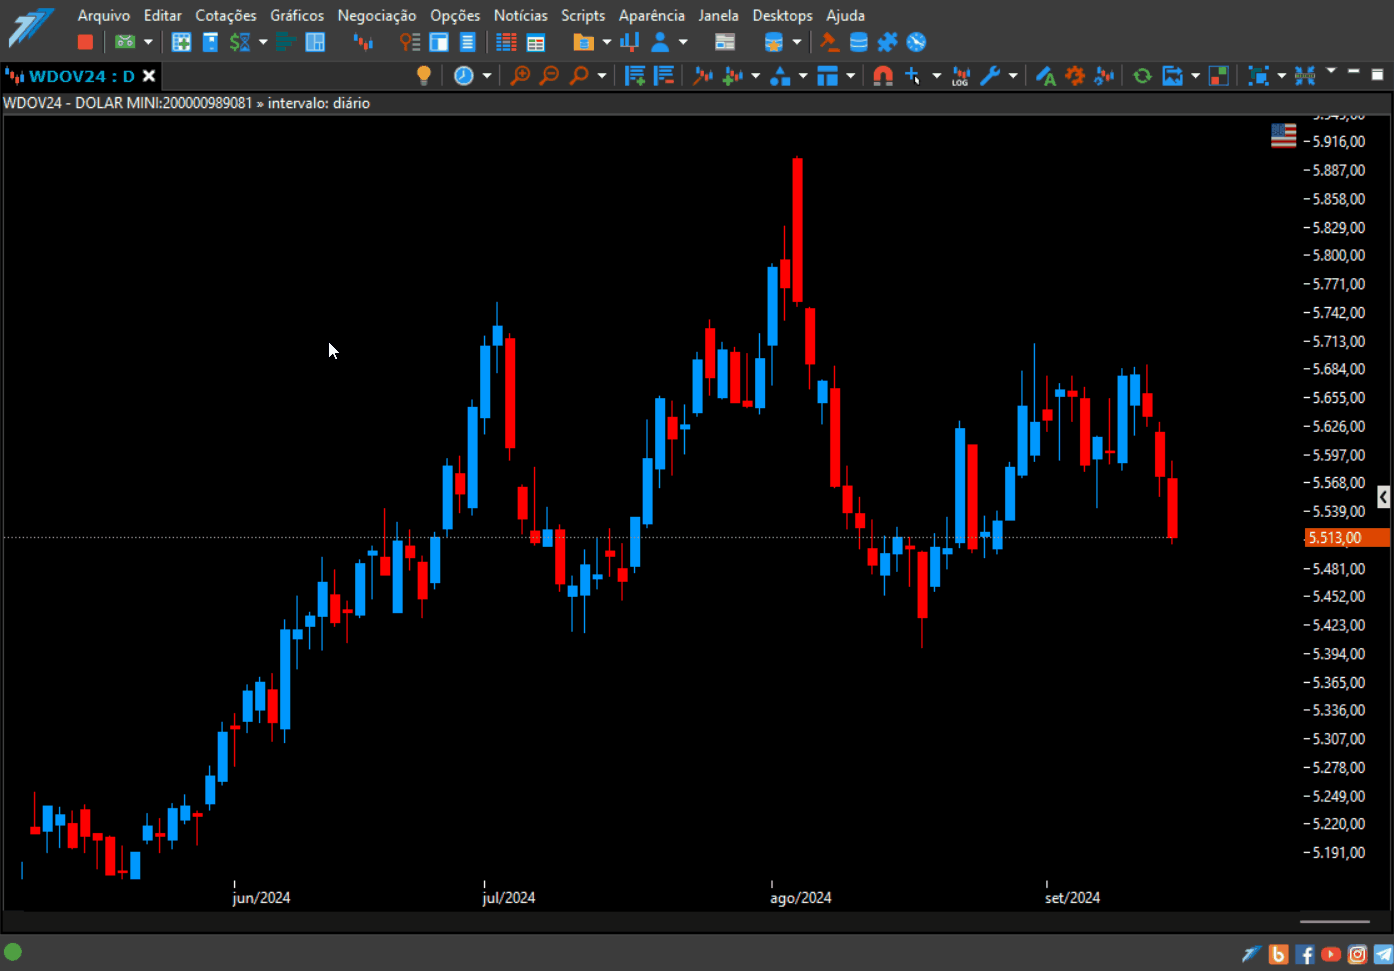Expand the clock interval dropdown arrow
The width and height of the screenshot is (1394, 971).
tap(487, 76)
